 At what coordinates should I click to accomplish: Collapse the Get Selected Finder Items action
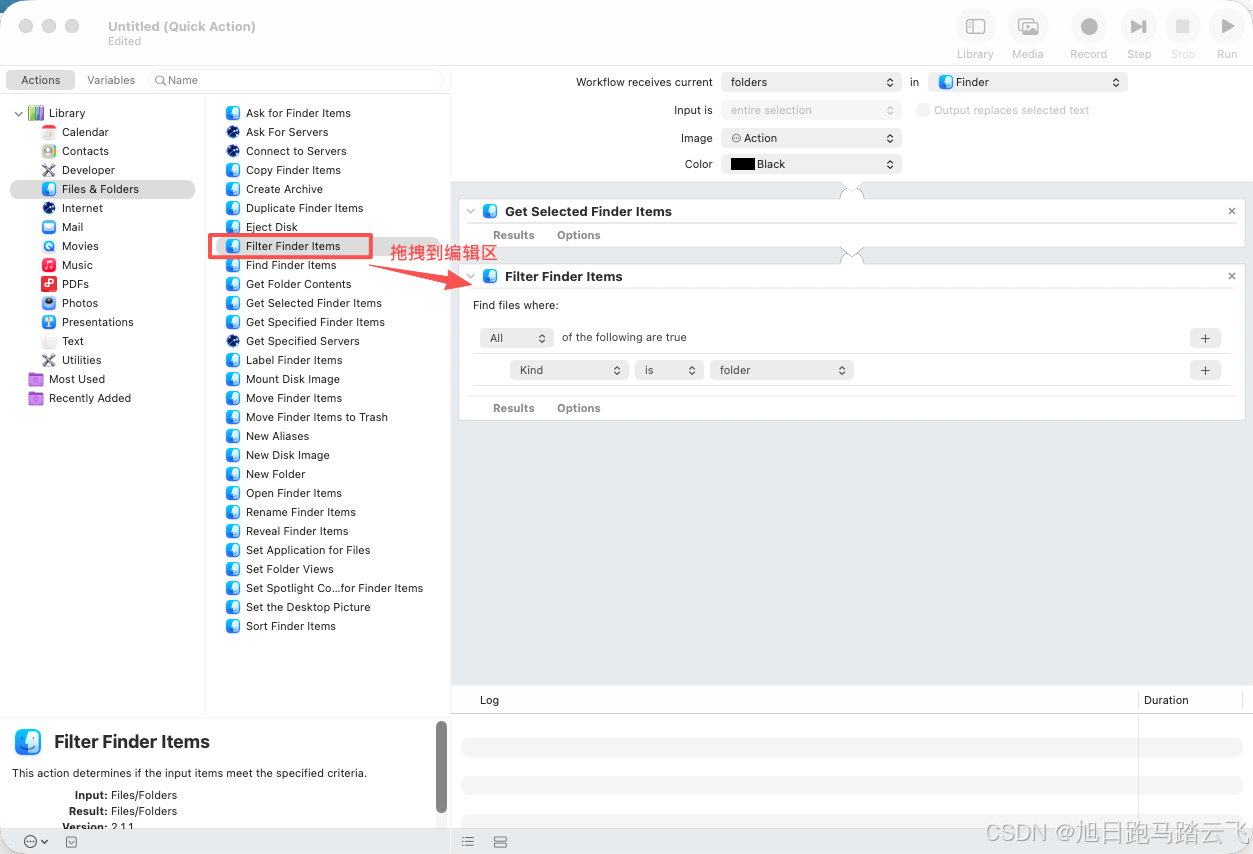471,211
